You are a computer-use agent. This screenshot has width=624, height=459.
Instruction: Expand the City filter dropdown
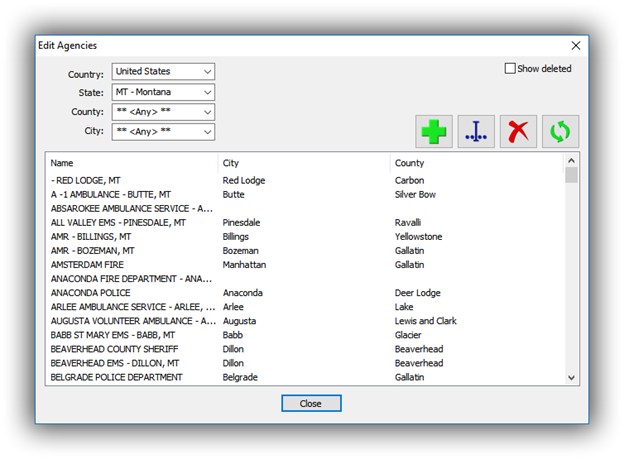(163, 132)
